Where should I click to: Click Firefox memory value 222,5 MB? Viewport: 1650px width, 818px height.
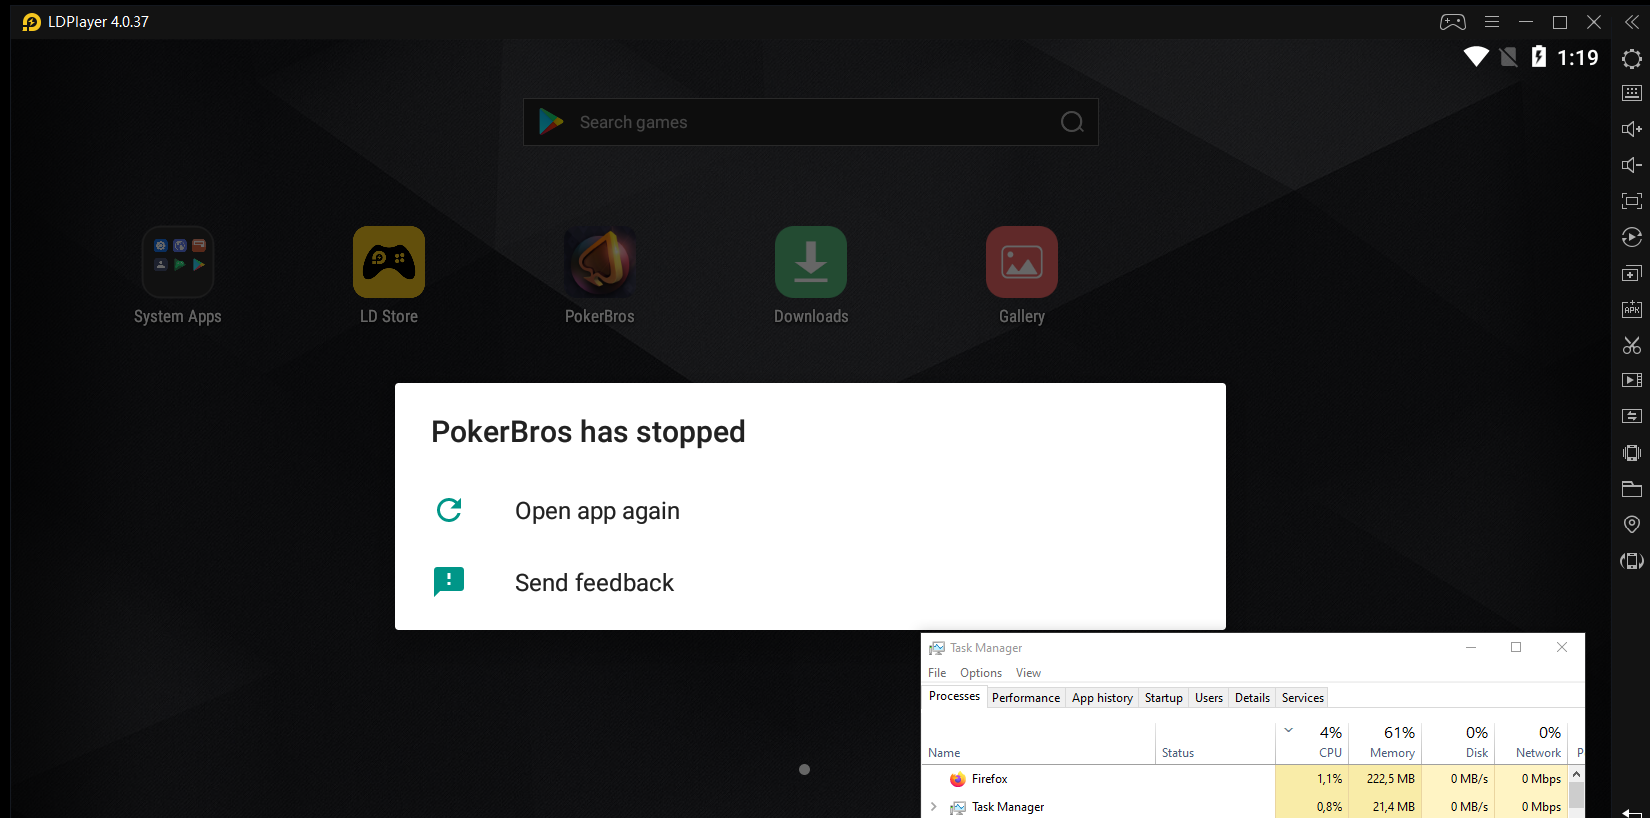[1390, 779]
